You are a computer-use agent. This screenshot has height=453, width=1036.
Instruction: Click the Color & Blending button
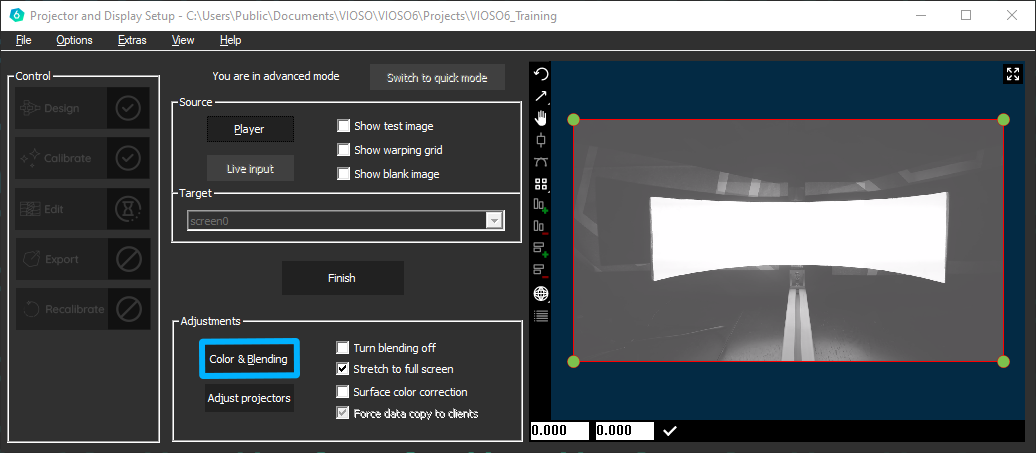(x=248, y=359)
